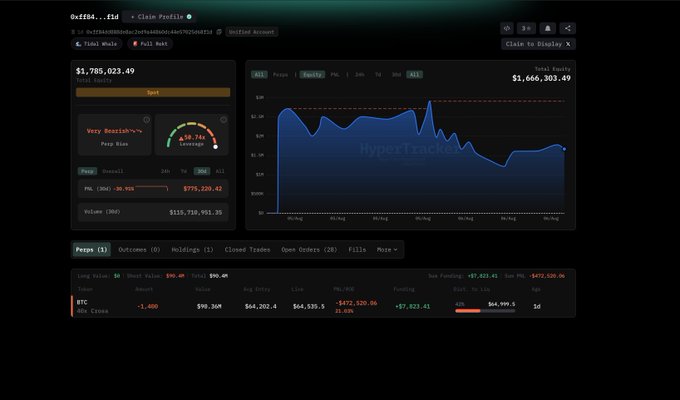This screenshot has width=680, height=400.
Task: Open the Holdings (1) tab
Action: 193,249
